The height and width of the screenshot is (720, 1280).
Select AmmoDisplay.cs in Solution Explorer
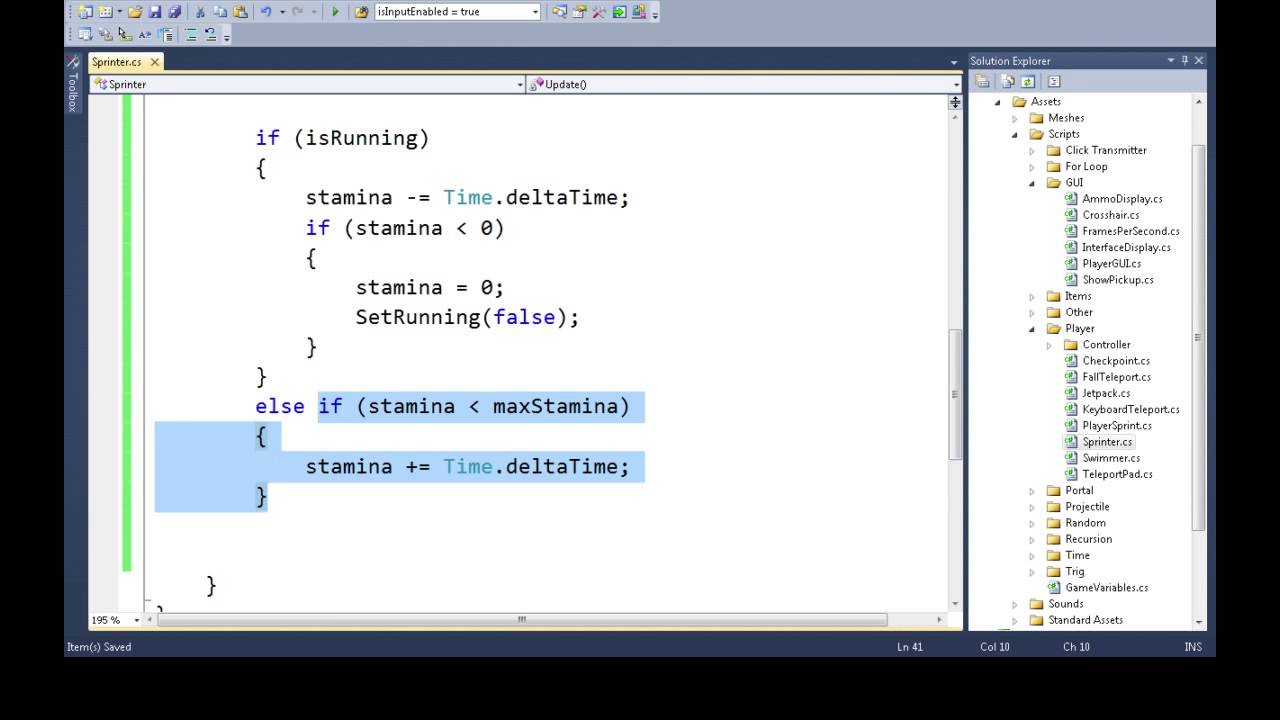click(1122, 199)
